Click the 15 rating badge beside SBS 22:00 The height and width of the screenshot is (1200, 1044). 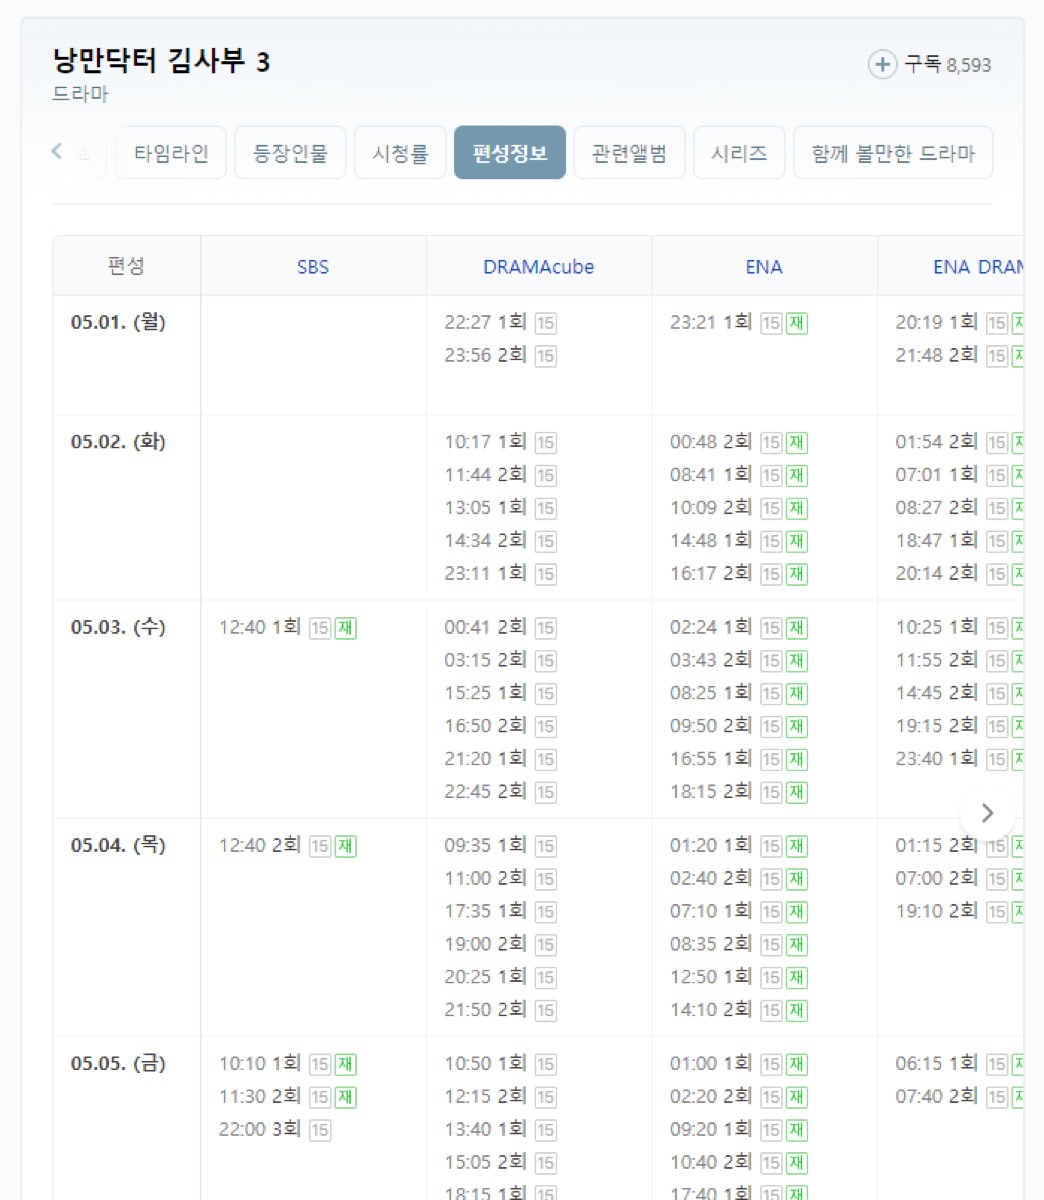320,1130
